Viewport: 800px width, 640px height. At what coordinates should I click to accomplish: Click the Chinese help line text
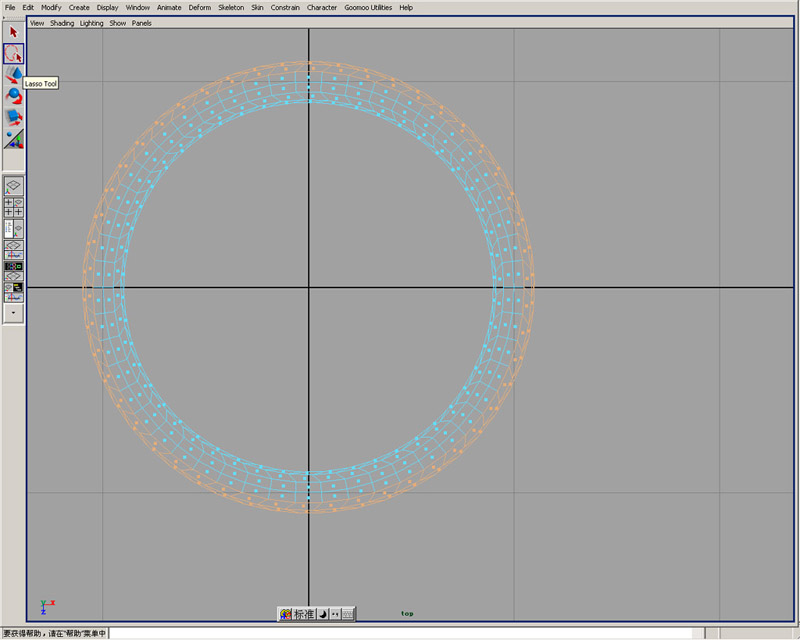coord(55,633)
